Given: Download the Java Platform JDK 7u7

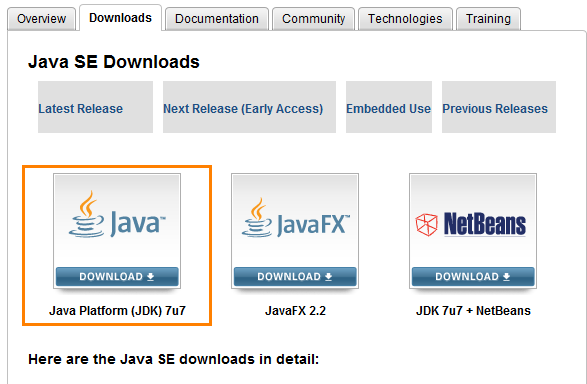Looking at the screenshot, I should (117, 277).
